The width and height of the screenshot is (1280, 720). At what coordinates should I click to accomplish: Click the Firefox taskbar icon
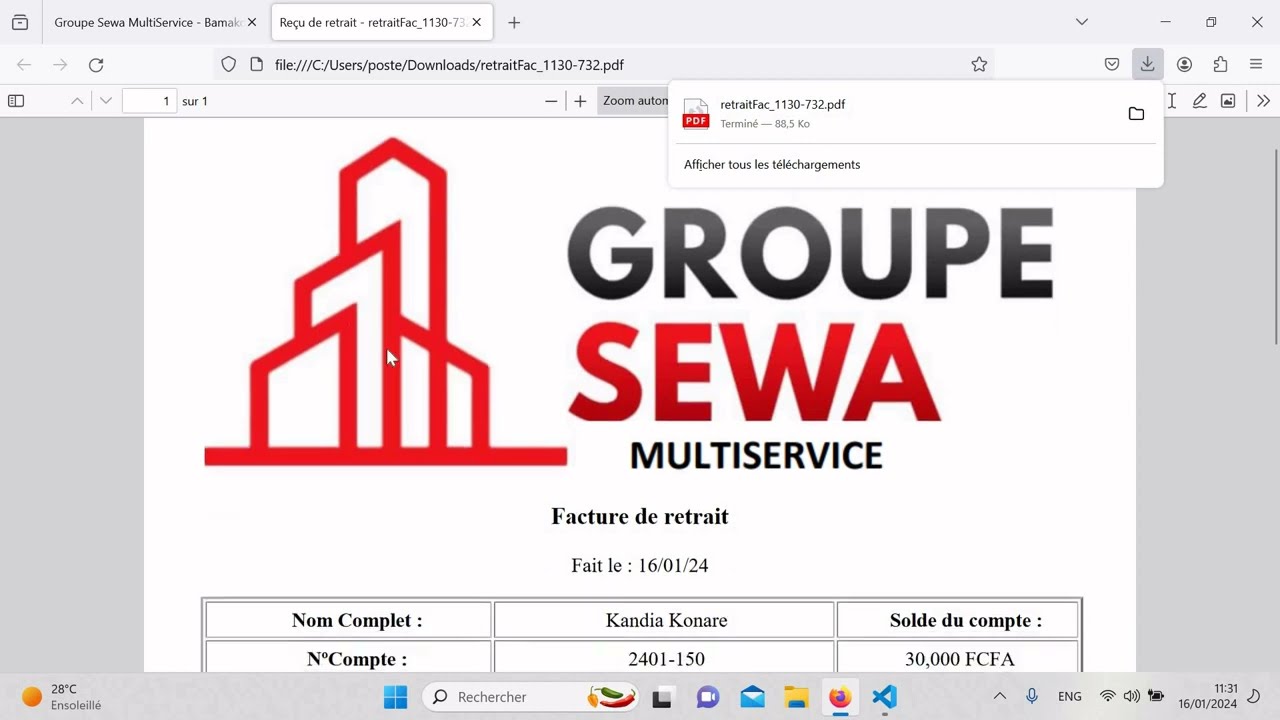[x=840, y=697]
